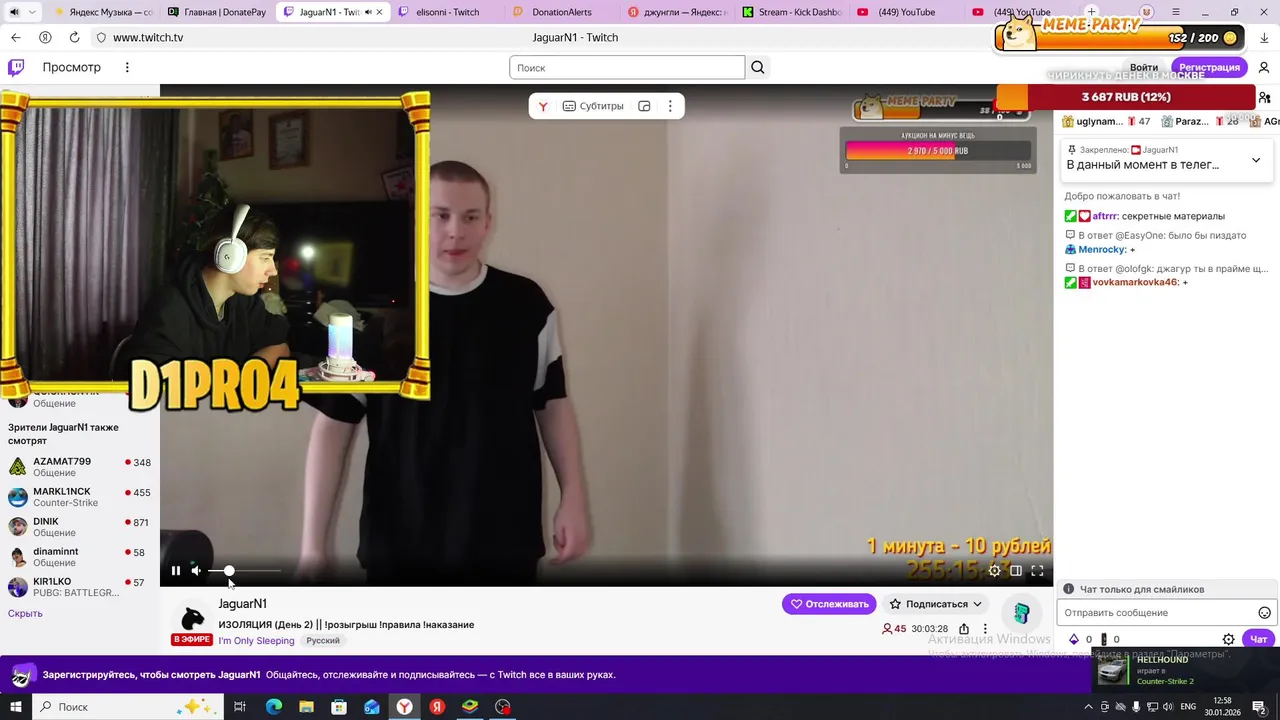Open video overlay three-dot options
This screenshot has width=1280, height=720.
point(670,106)
